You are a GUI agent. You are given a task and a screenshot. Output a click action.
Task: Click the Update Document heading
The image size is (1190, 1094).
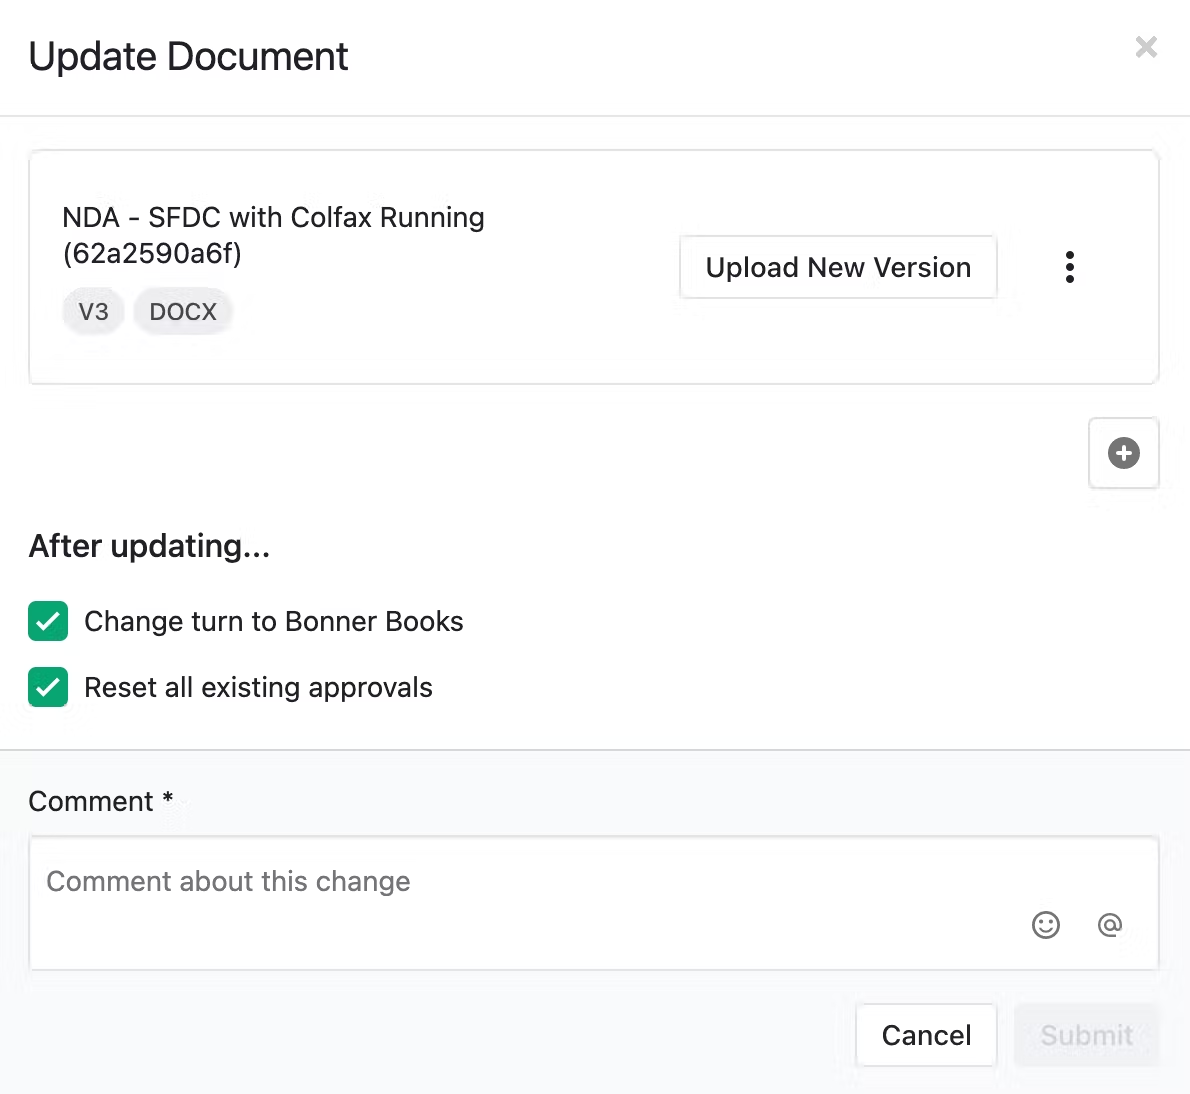[188, 57]
